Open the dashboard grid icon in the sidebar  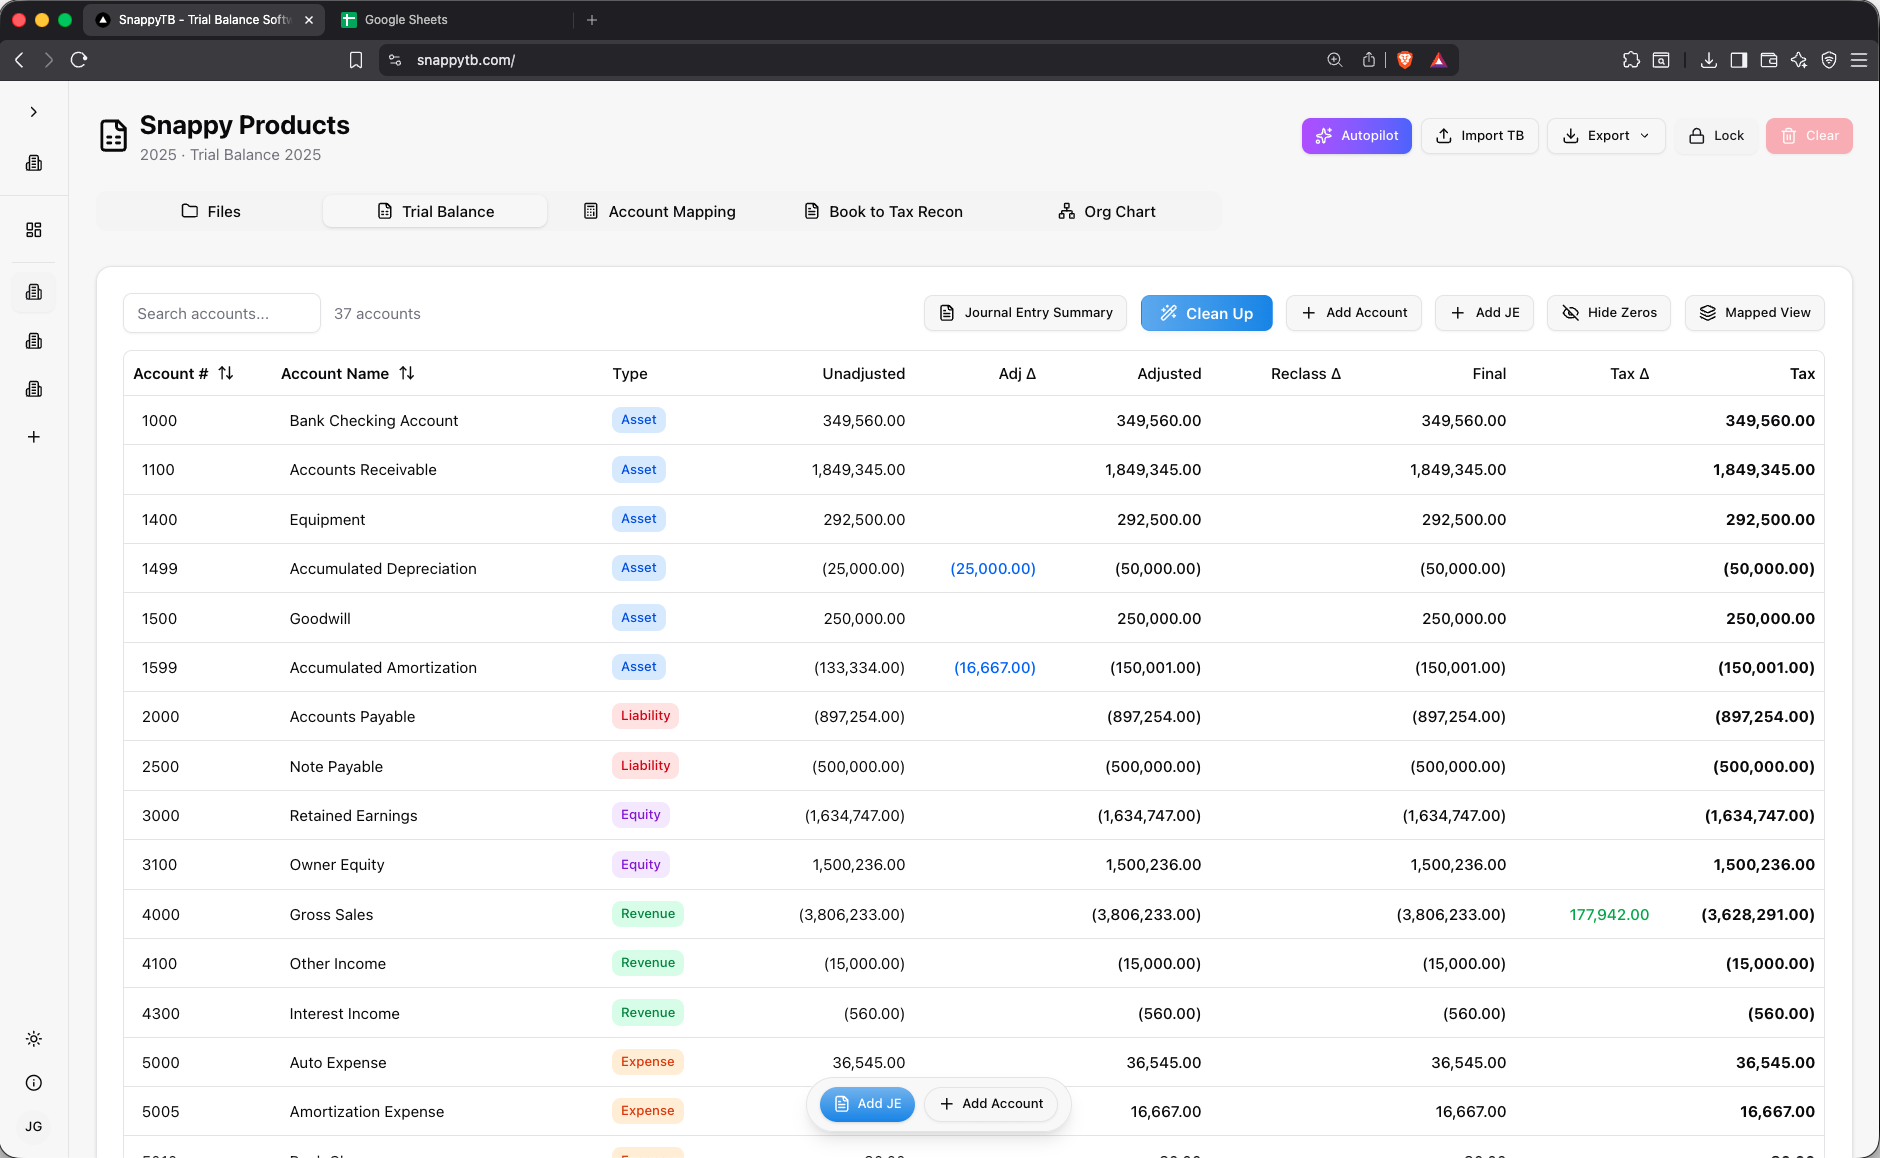coord(34,230)
